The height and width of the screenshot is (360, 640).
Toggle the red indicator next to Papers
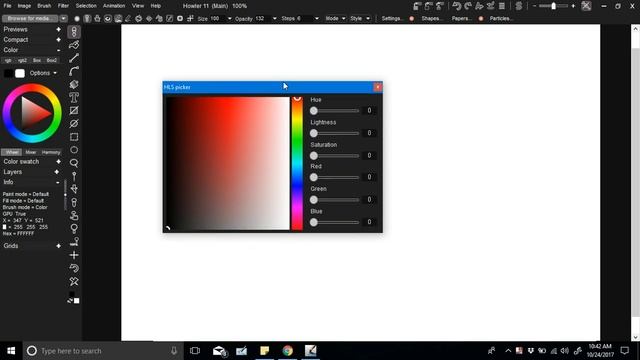click(x=481, y=18)
